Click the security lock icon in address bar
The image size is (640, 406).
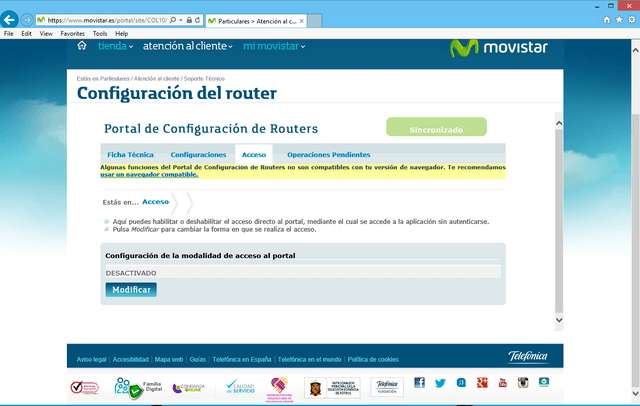(x=189, y=20)
